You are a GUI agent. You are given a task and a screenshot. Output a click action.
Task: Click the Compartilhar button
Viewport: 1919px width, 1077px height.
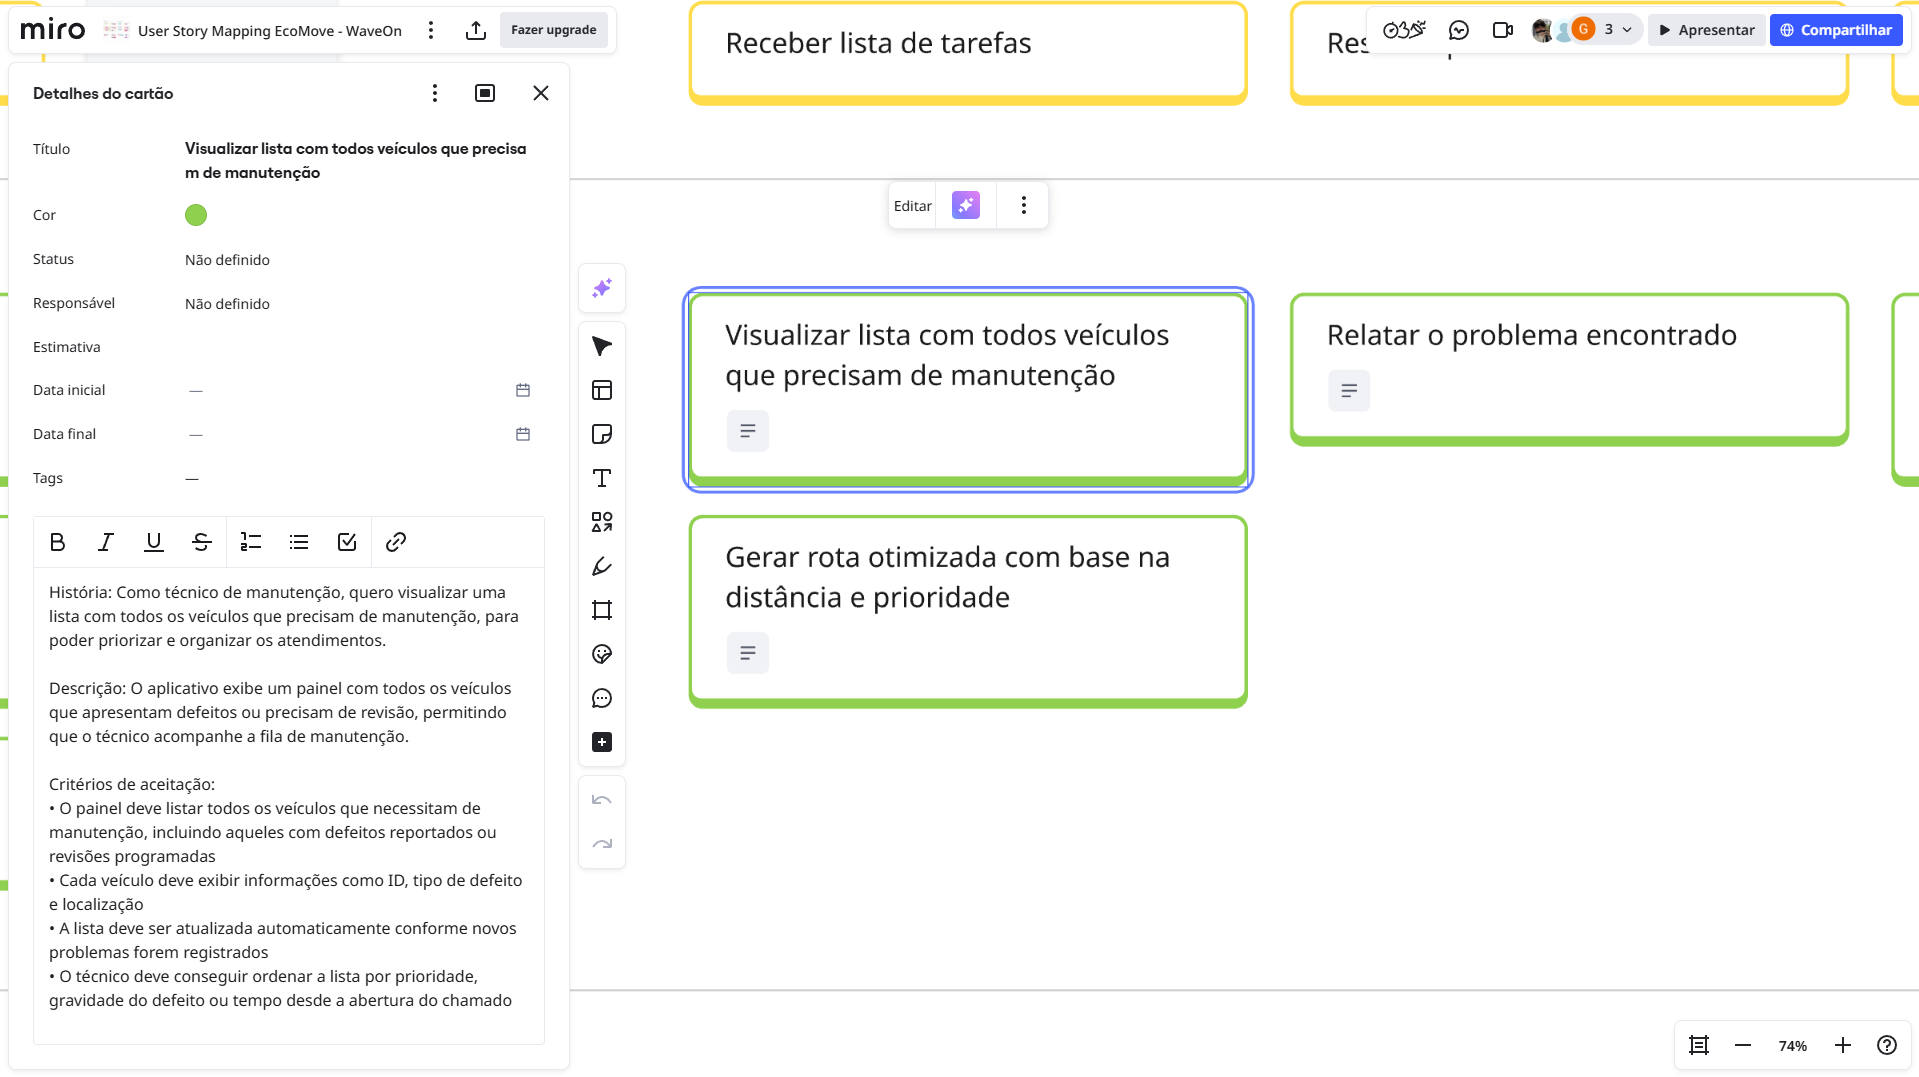point(1835,30)
